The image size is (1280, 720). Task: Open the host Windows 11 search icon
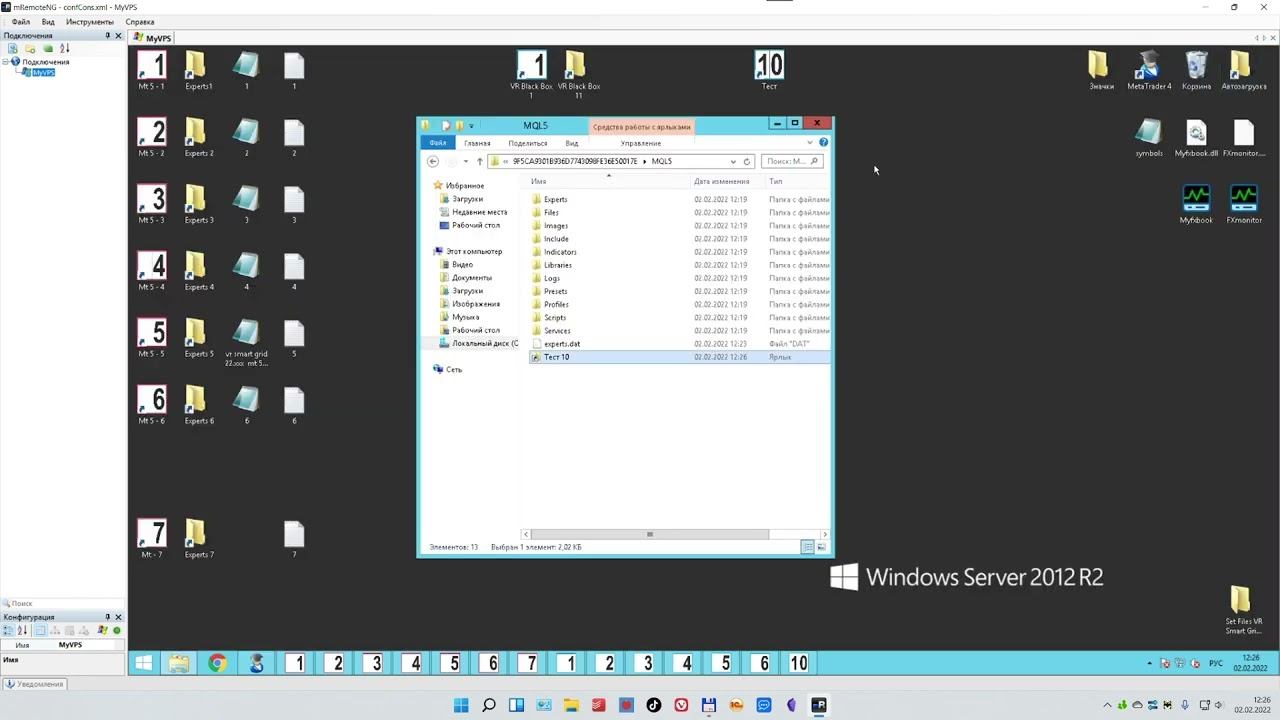[x=488, y=705]
